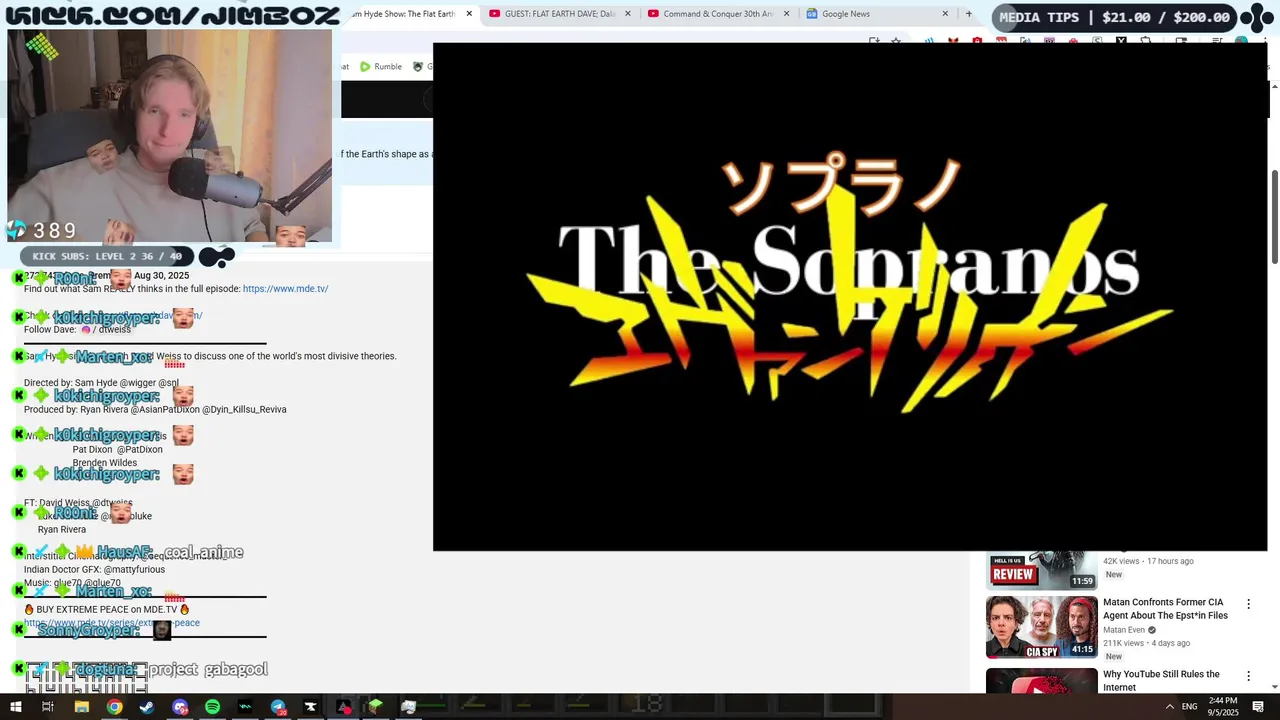Screen dimensions: 1280x720
Task: Open Spotify from the taskbar
Action: point(212,707)
